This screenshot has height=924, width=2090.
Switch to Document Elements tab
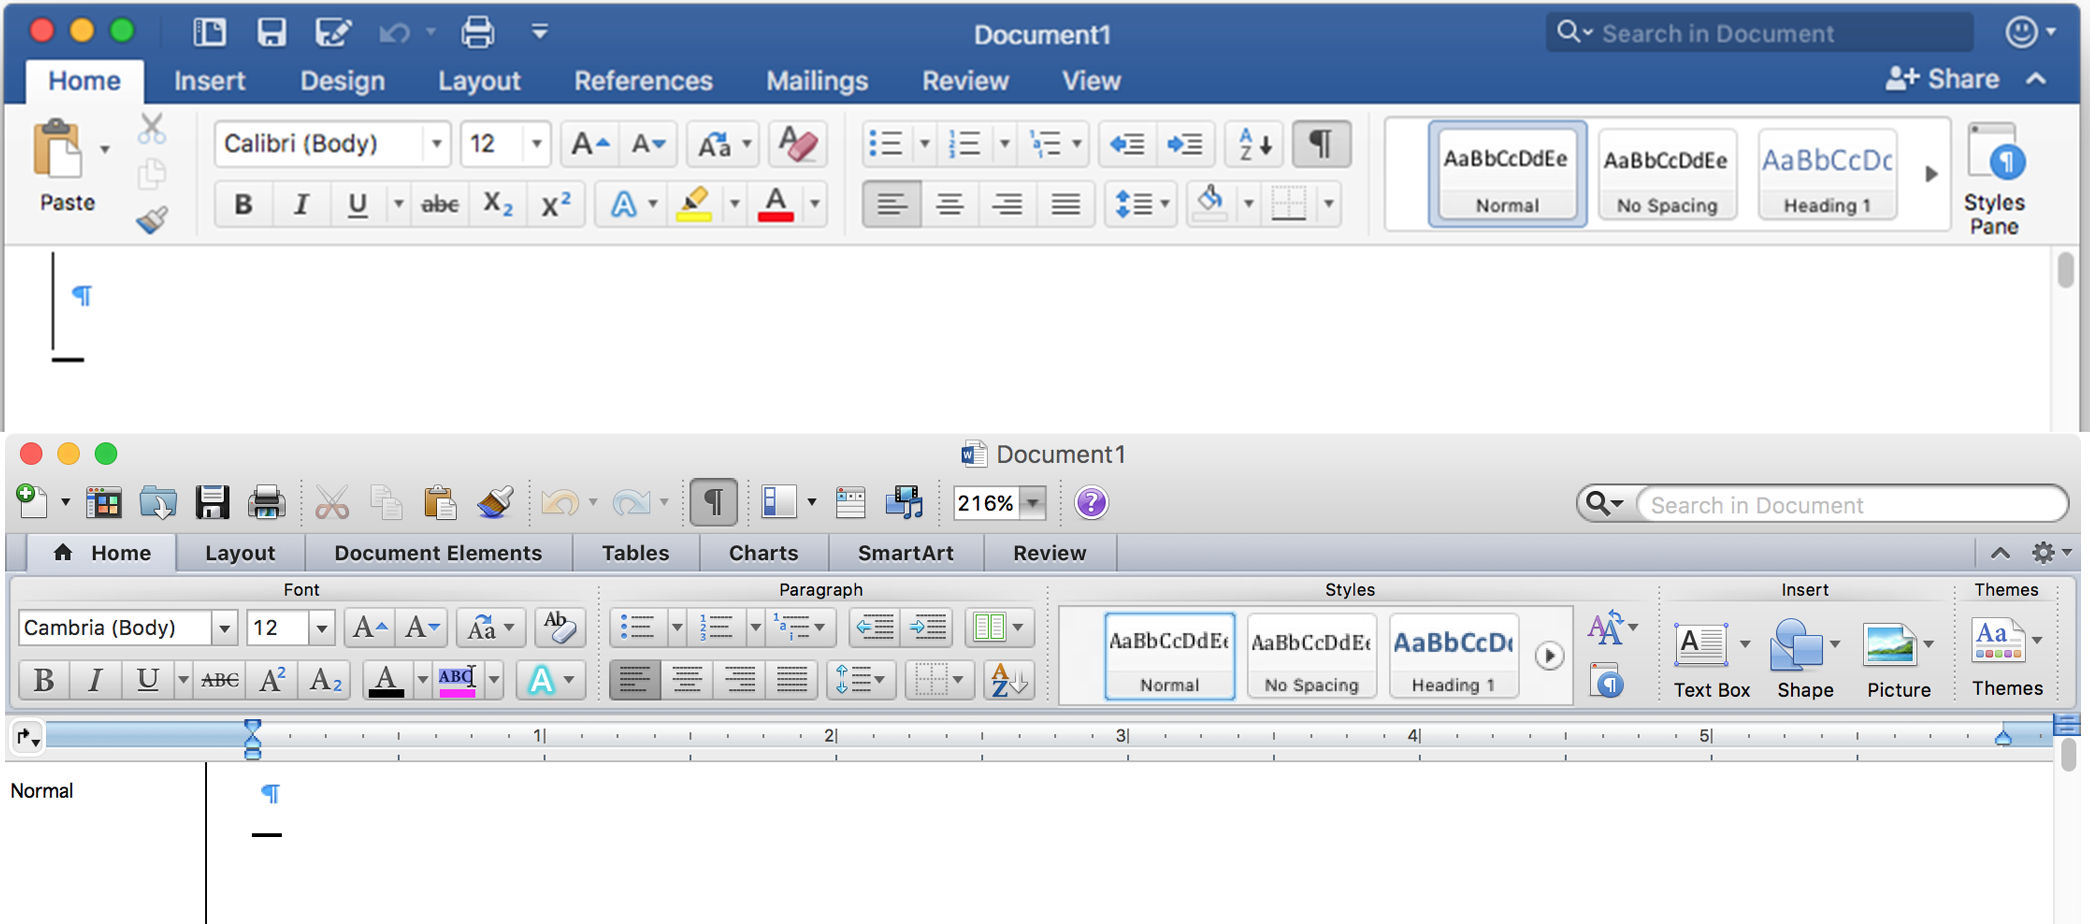point(438,553)
